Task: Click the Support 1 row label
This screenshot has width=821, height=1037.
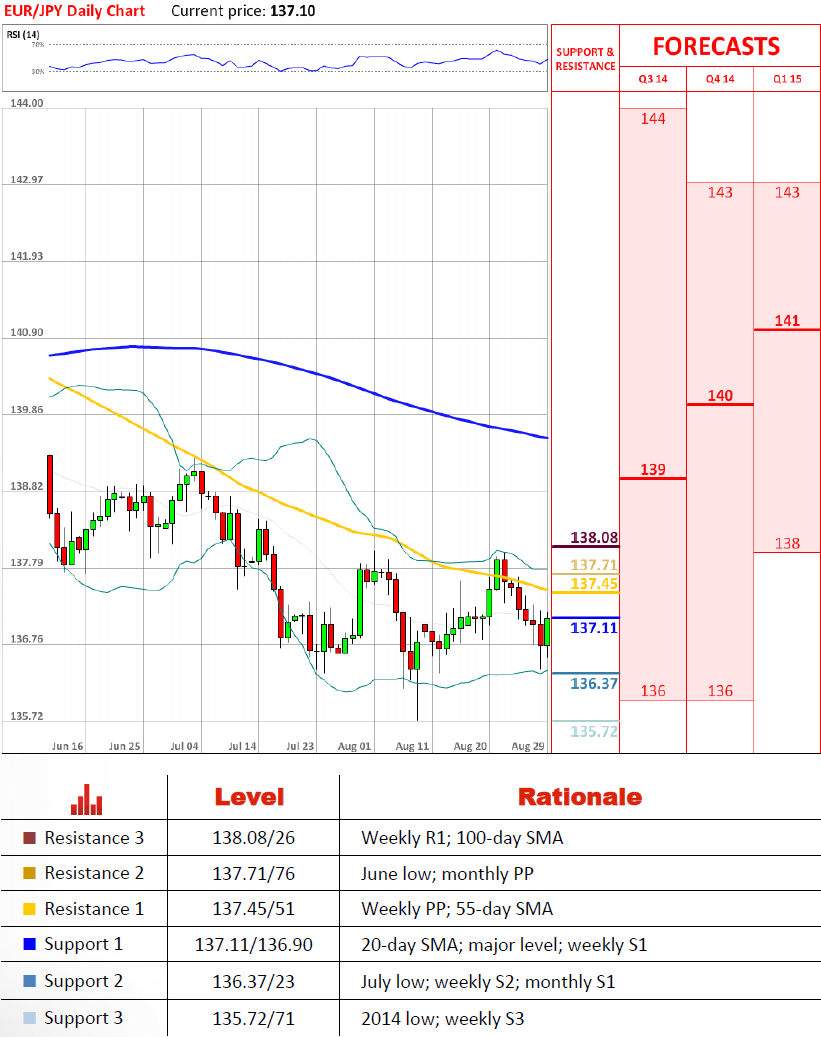Action: click(x=83, y=944)
